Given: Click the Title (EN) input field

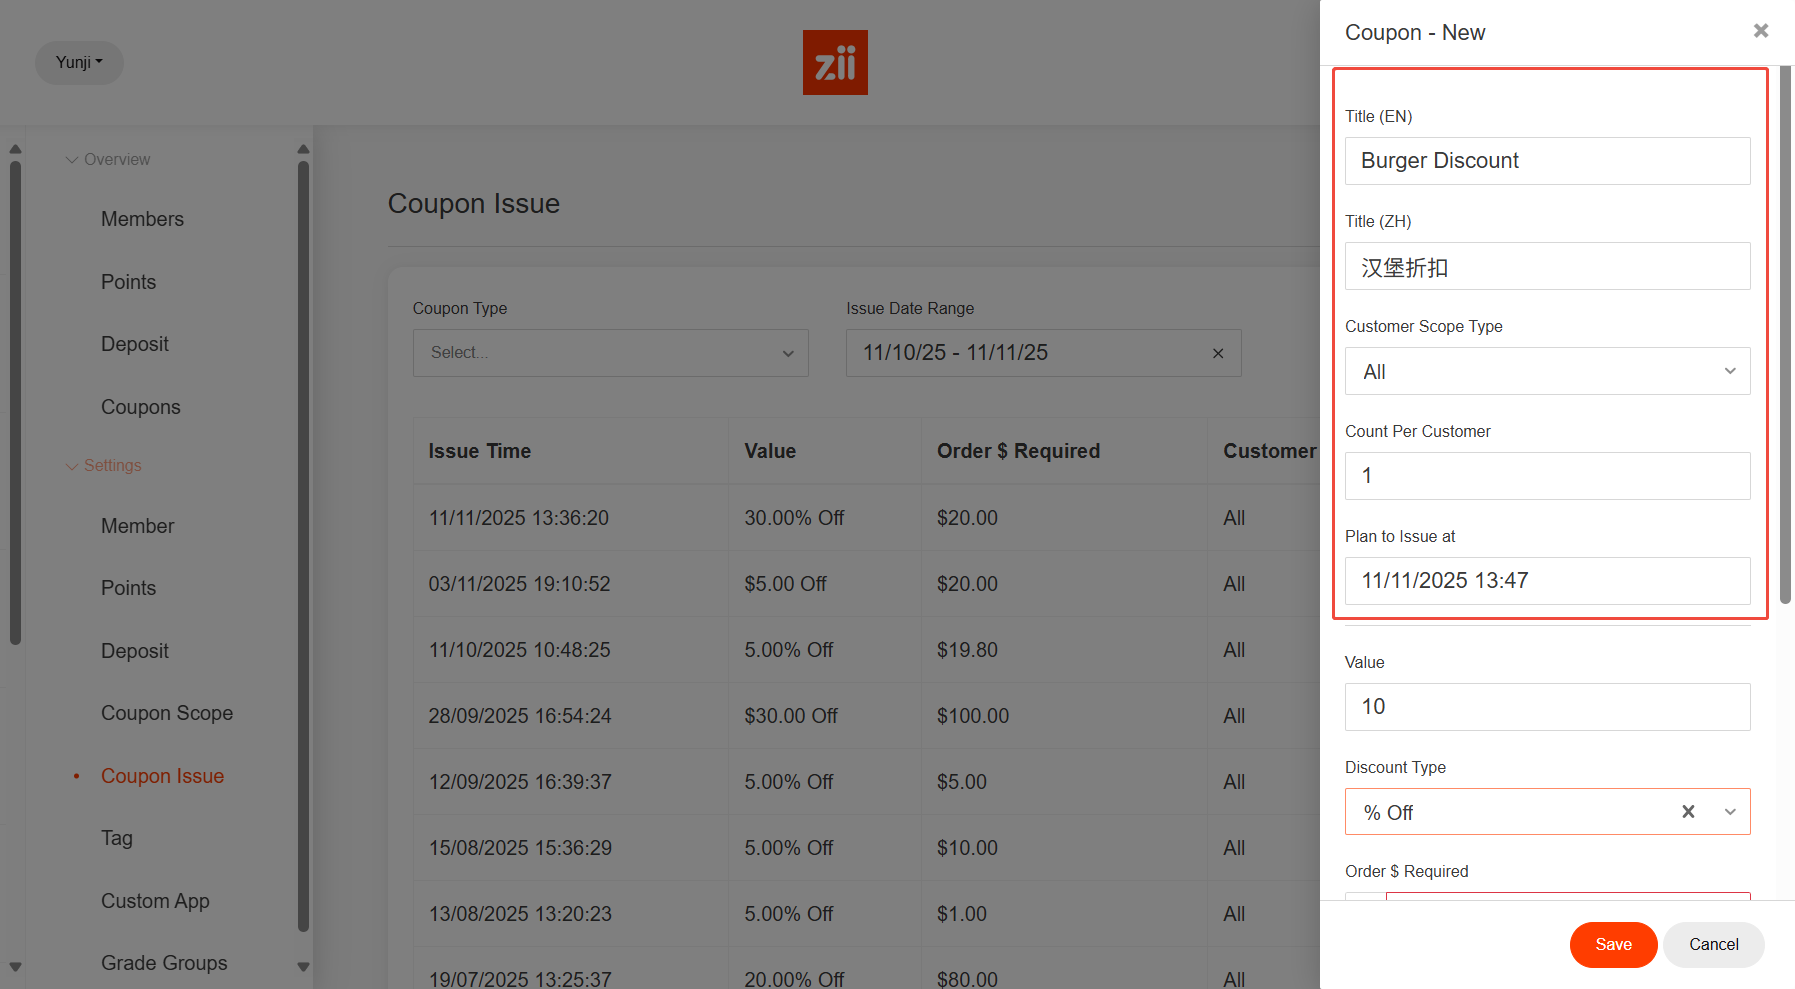Looking at the screenshot, I should 1546,161.
